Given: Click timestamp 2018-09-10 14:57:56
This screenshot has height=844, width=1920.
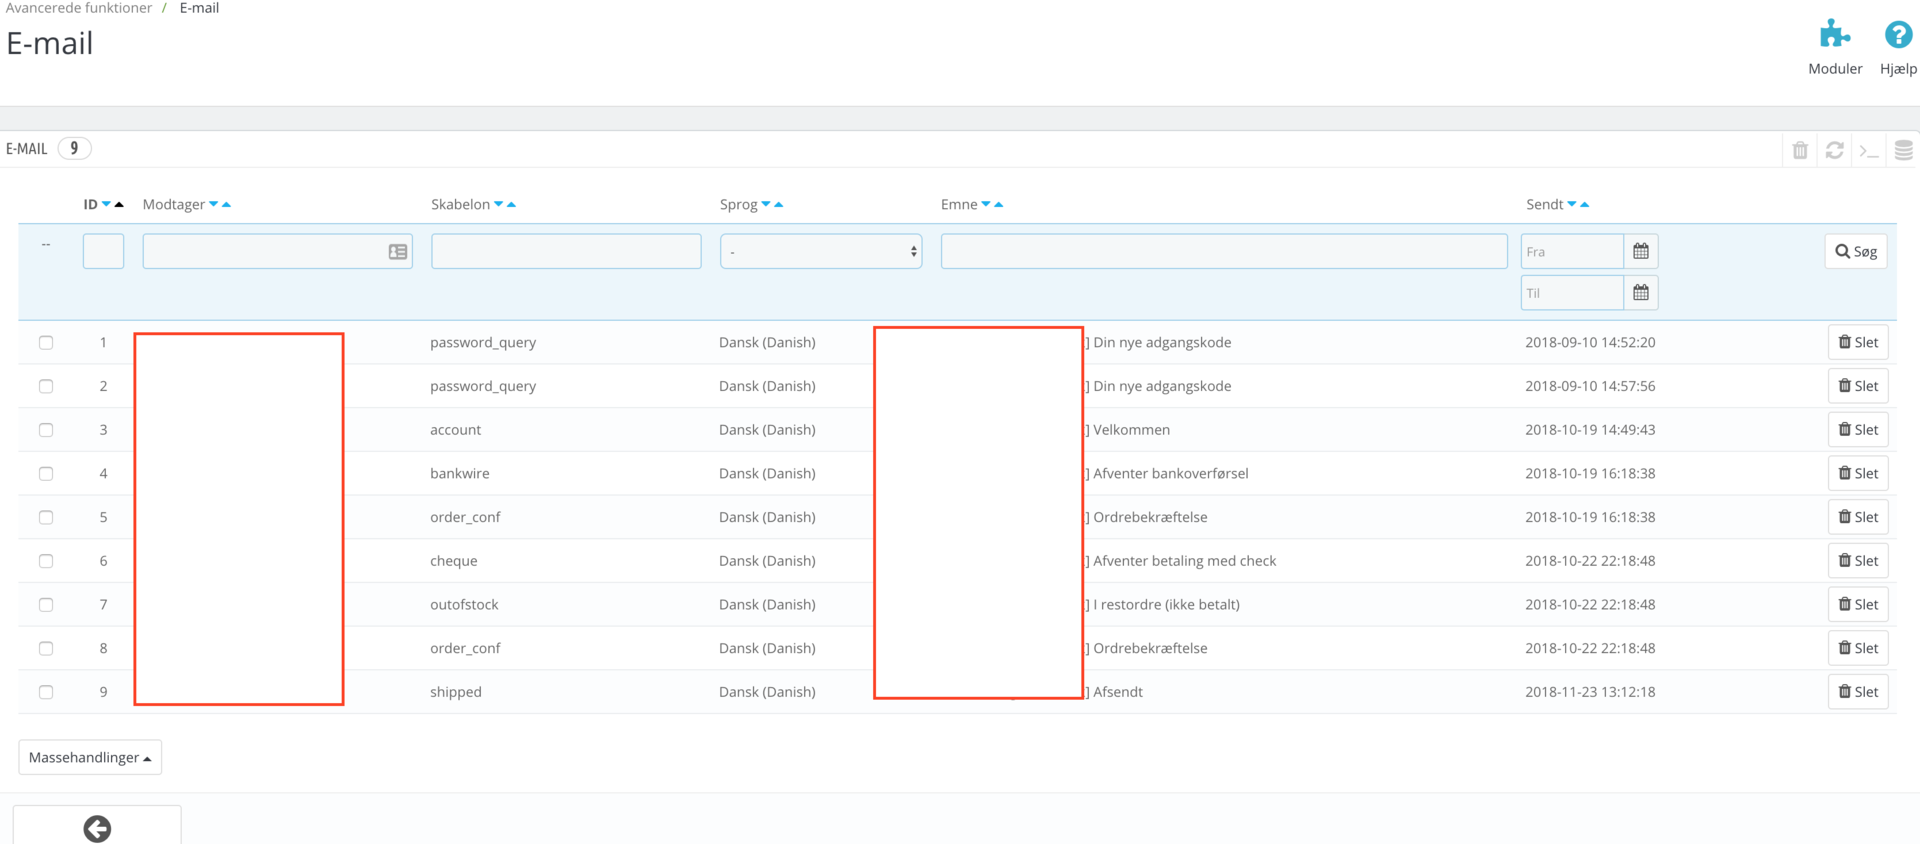Looking at the screenshot, I should click(1590, 386).
